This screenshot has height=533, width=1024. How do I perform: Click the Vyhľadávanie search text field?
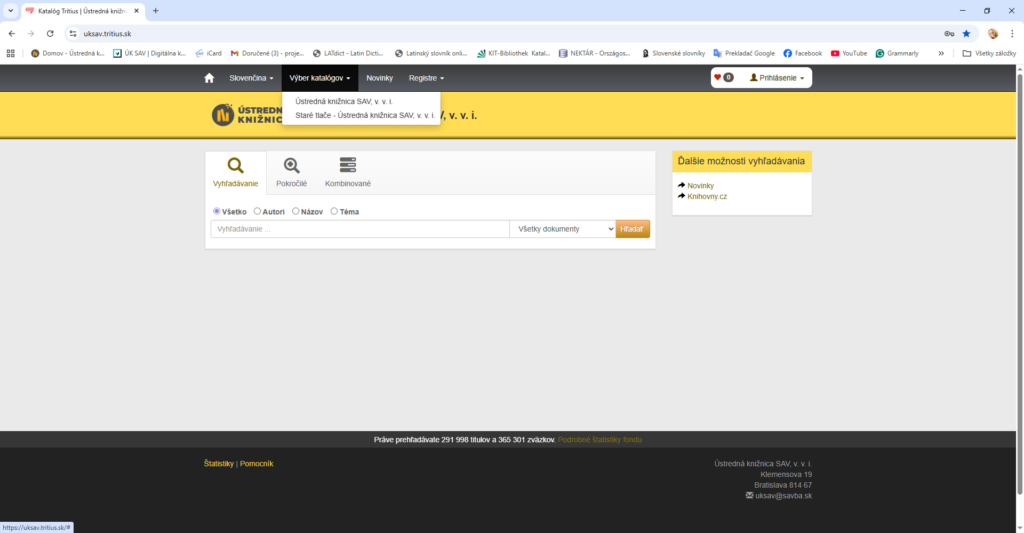point(360,229)
